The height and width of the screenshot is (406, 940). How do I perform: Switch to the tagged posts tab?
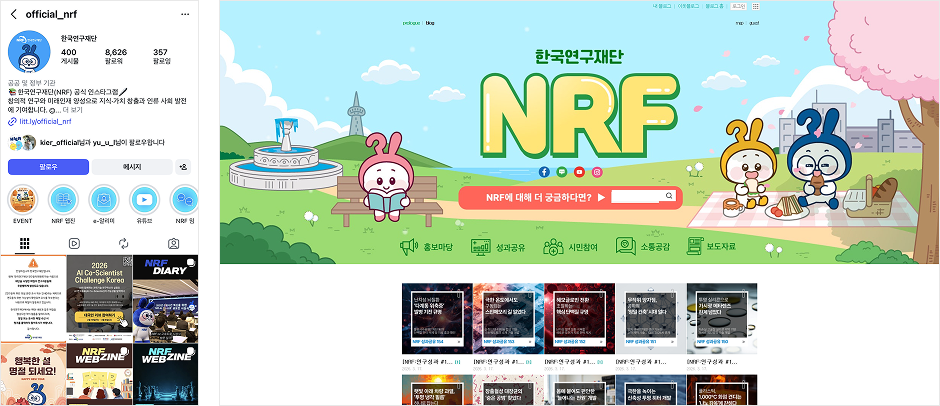pyautogui.click(x=173, y=243)
